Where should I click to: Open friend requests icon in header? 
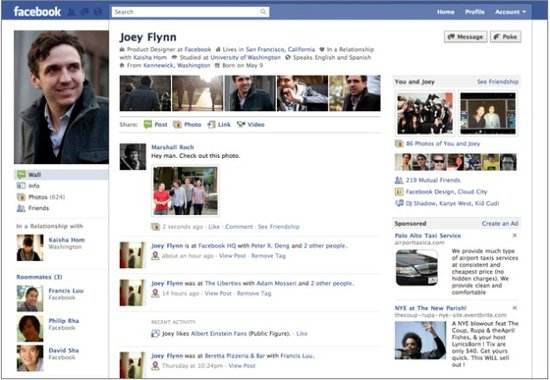71,12
